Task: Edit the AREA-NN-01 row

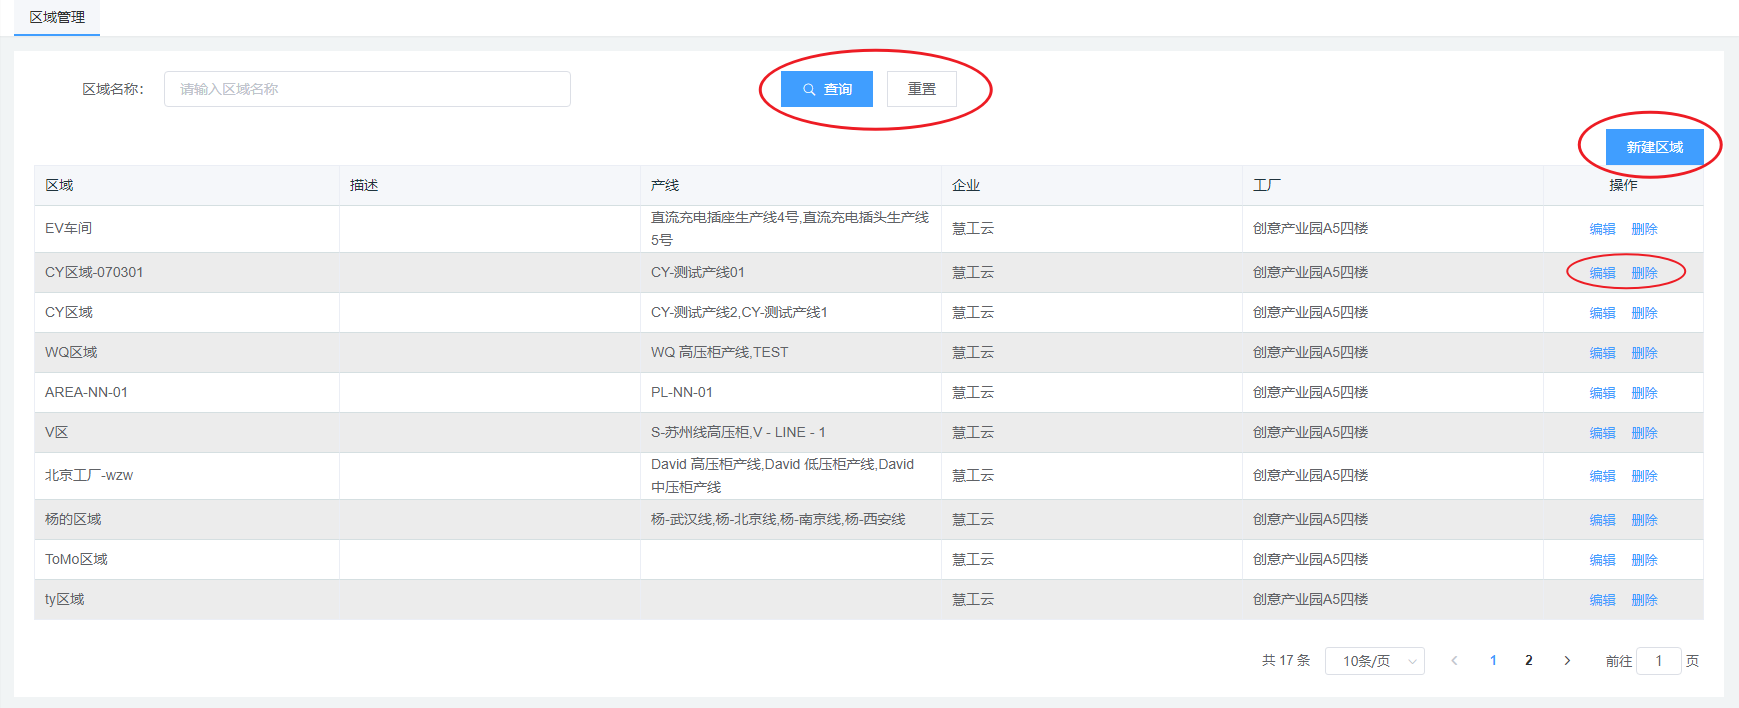Action: (1602, 393)
